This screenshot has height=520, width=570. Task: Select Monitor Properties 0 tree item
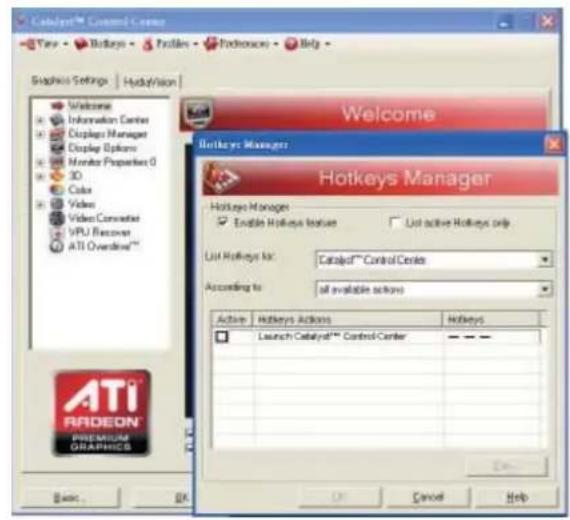tap(112, 162)
